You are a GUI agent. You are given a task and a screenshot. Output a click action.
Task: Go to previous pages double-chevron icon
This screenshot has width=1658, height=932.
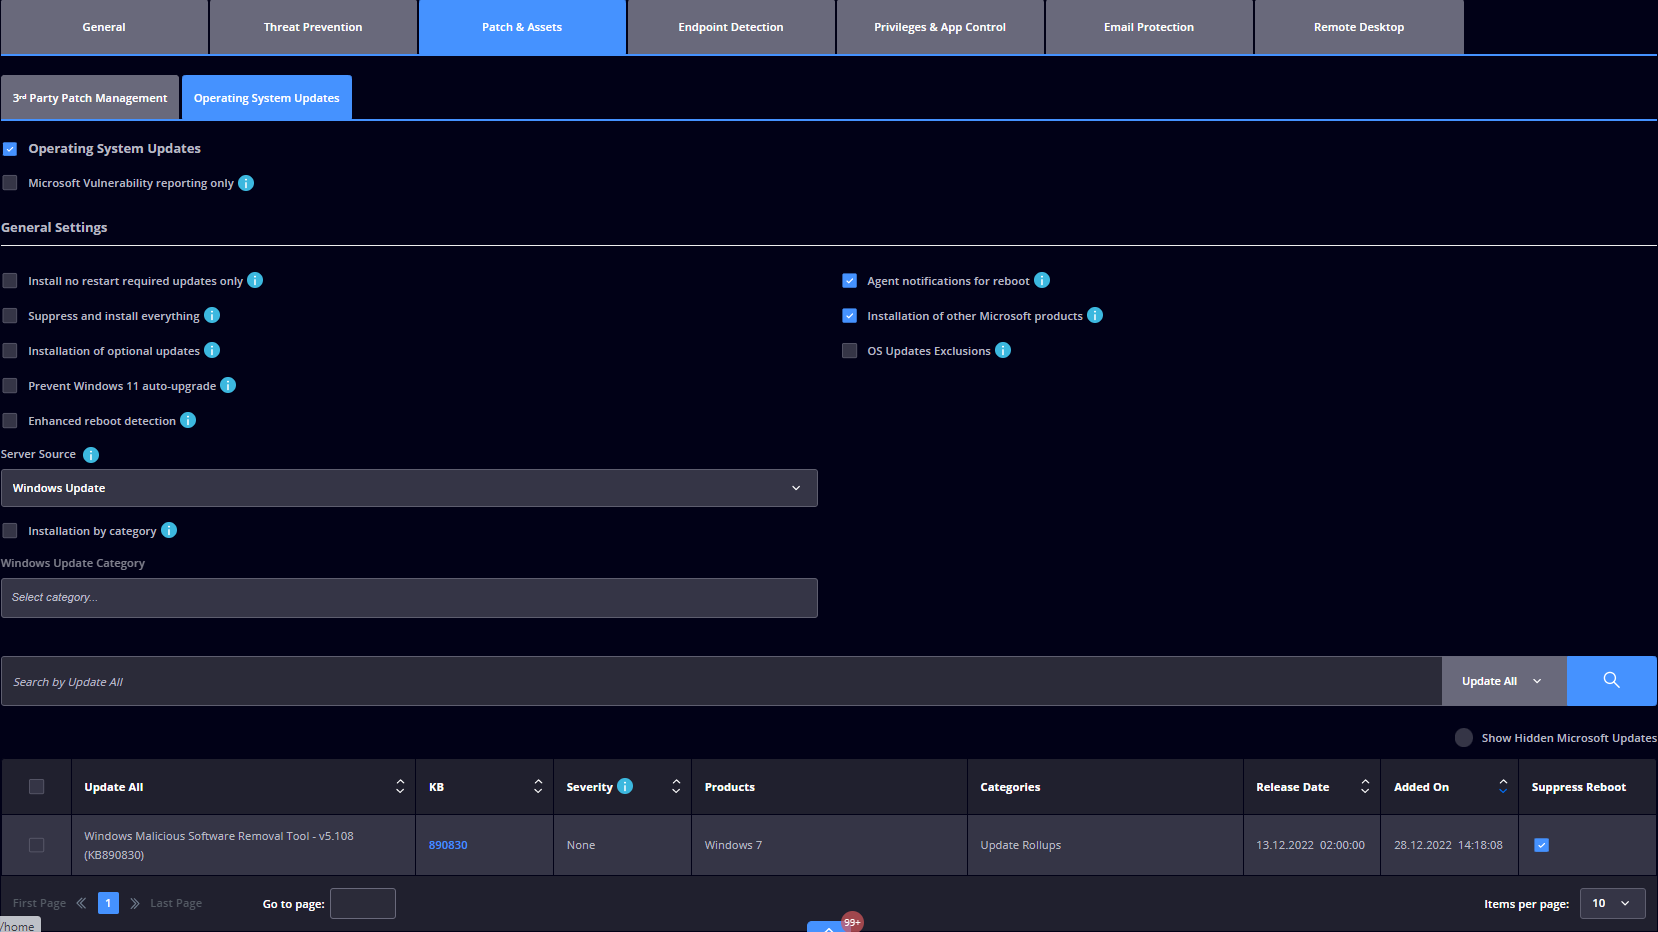[x=81, y=903]
